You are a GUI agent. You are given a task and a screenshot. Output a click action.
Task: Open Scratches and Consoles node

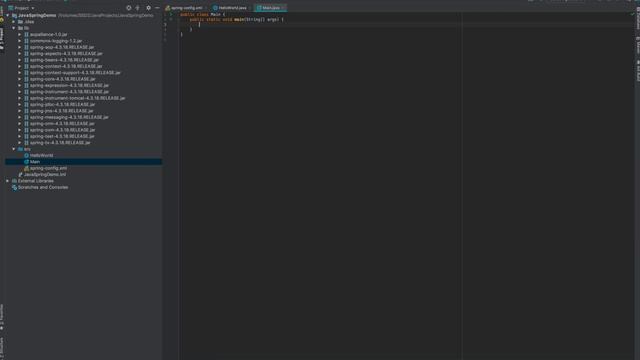[x=43, y=187]
